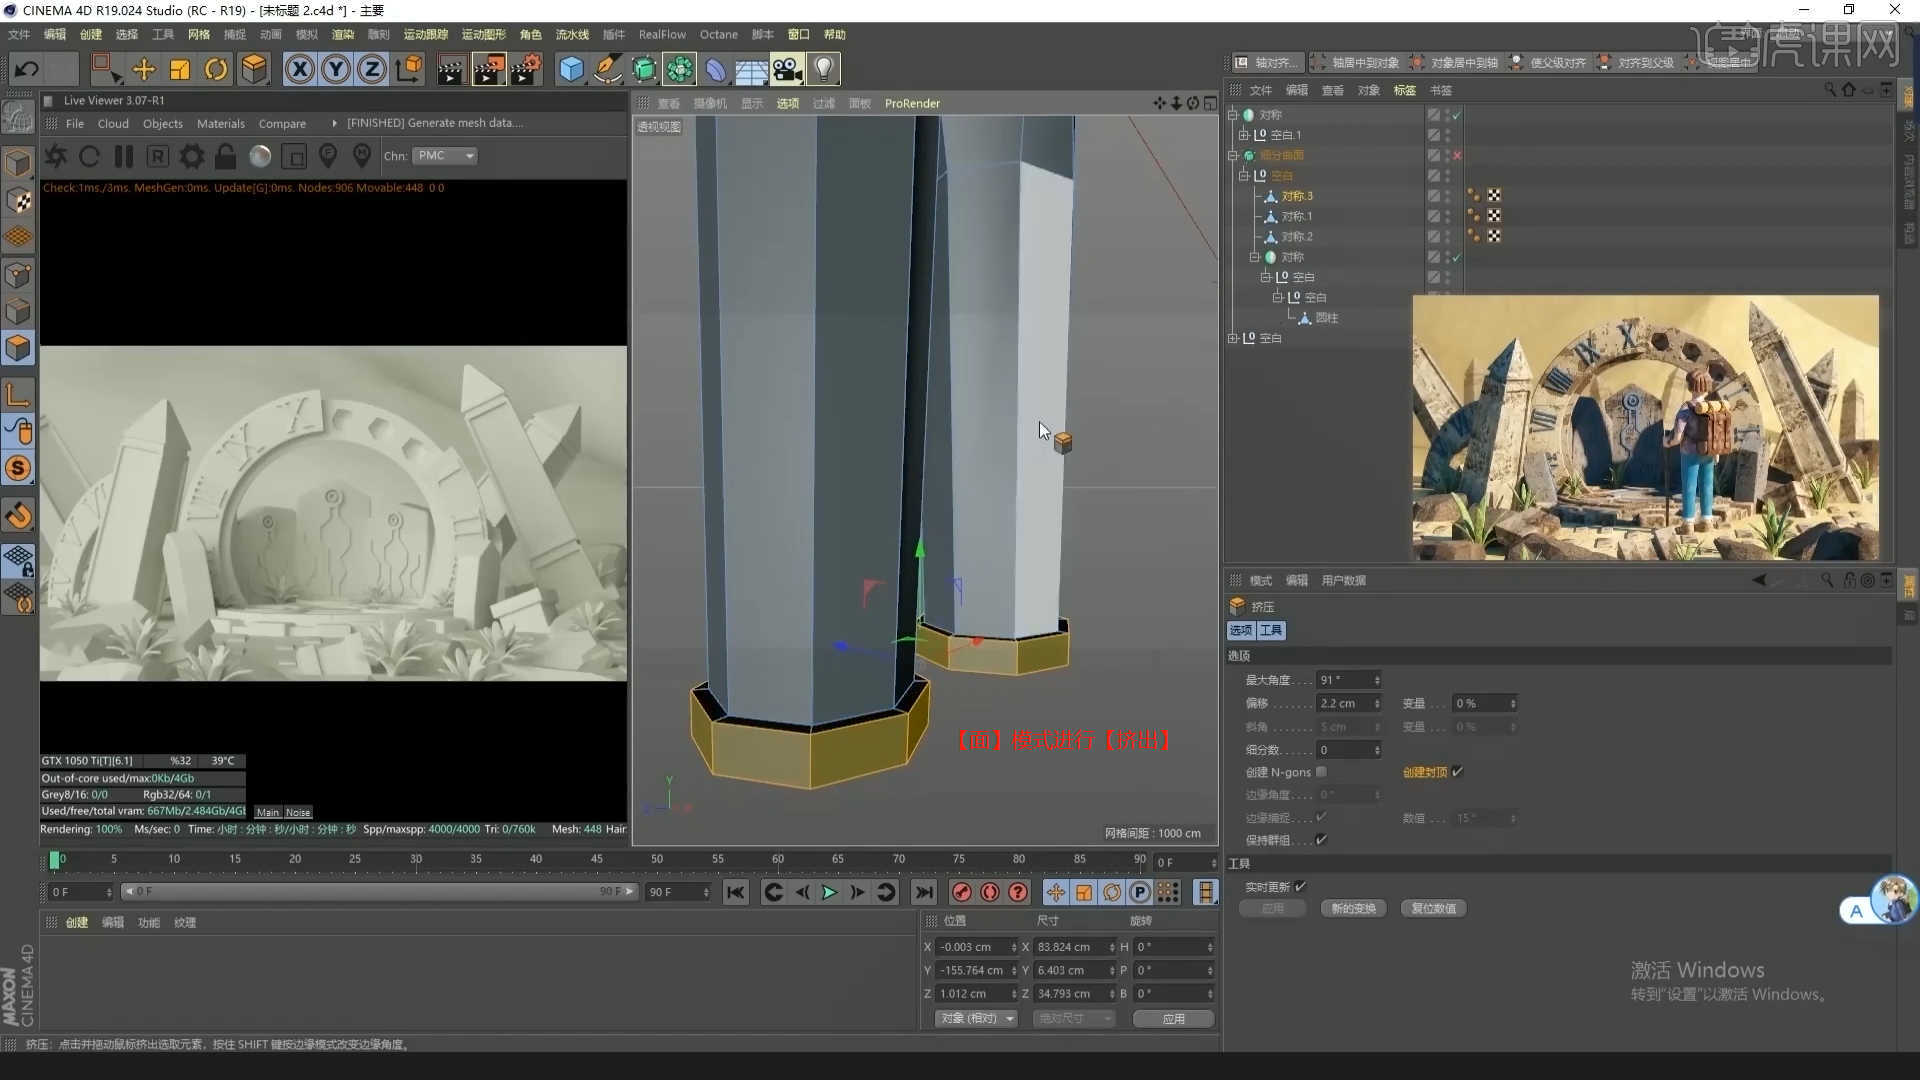Screen dimensions: 1920x1080
Task: Select the Move tool in top toolbar
Action: pyautogui.click(x=144, y=69)
